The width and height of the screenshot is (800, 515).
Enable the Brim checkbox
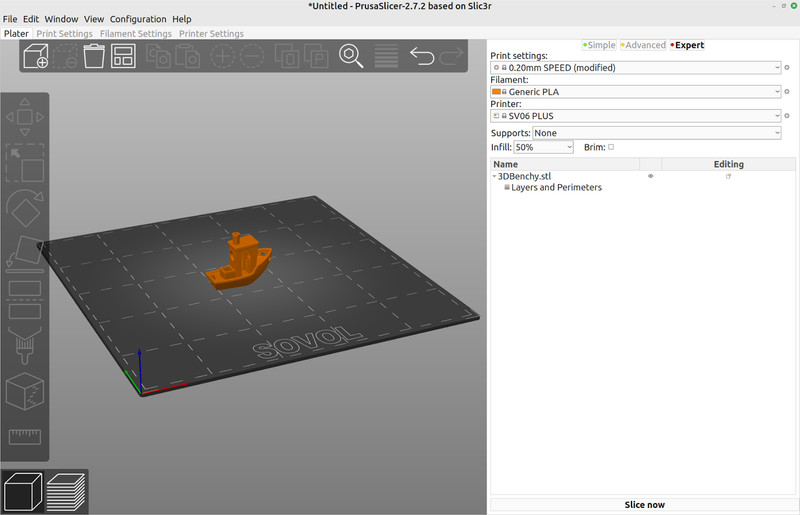click(x=611, y=147)
